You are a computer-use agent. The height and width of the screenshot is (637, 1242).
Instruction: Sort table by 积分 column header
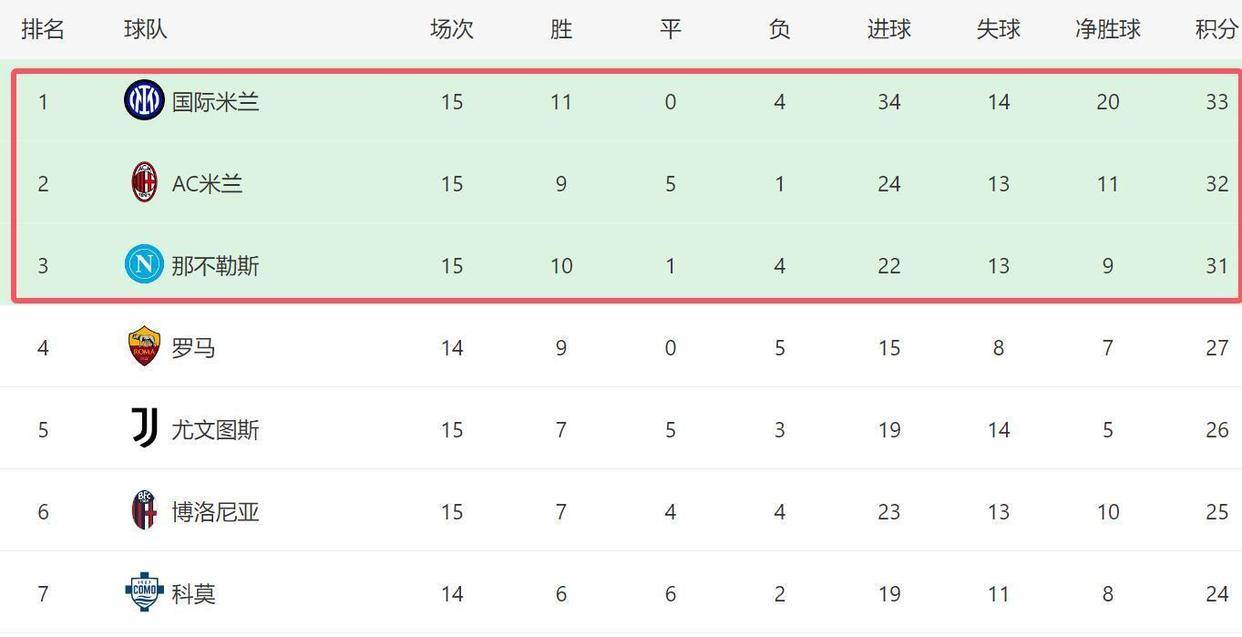coord(1216,30)
